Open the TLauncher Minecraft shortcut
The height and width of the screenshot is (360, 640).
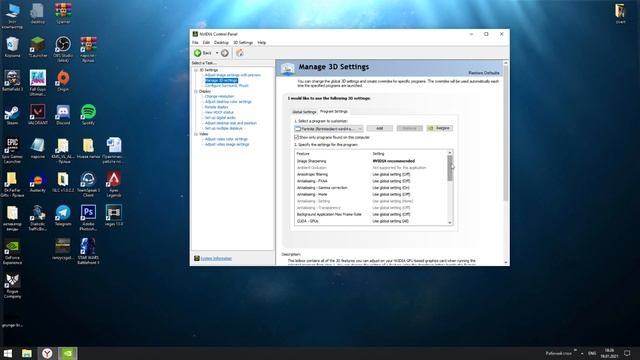click(x=38, y=47)
